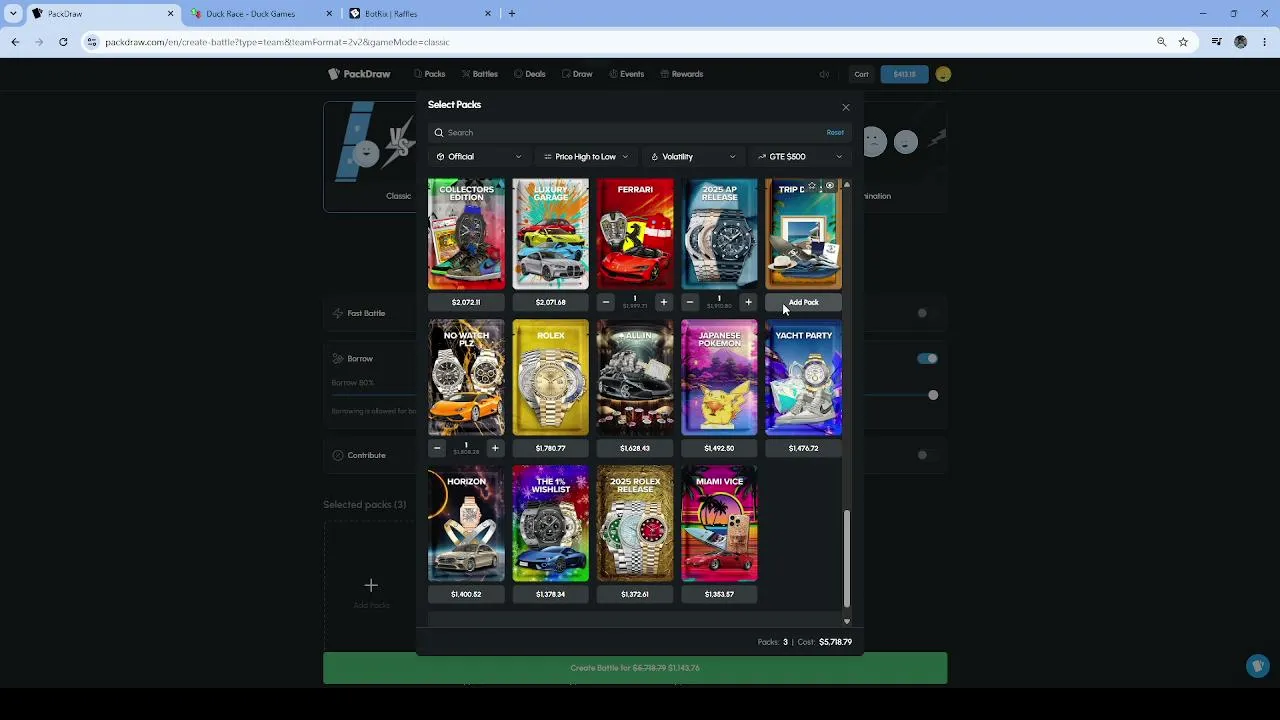Select the Yacht Party pack thumbnail
1280x720 pixels.
pyautogui.click(x=803, y=378)
